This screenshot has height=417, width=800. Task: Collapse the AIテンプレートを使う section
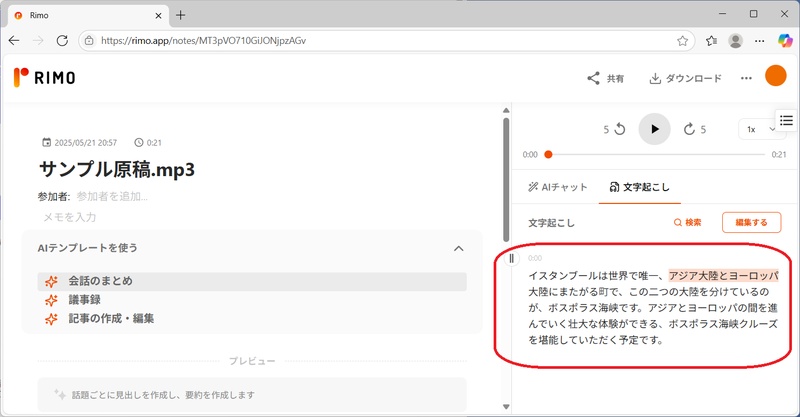pyautogui.click(x=459, y=249)
